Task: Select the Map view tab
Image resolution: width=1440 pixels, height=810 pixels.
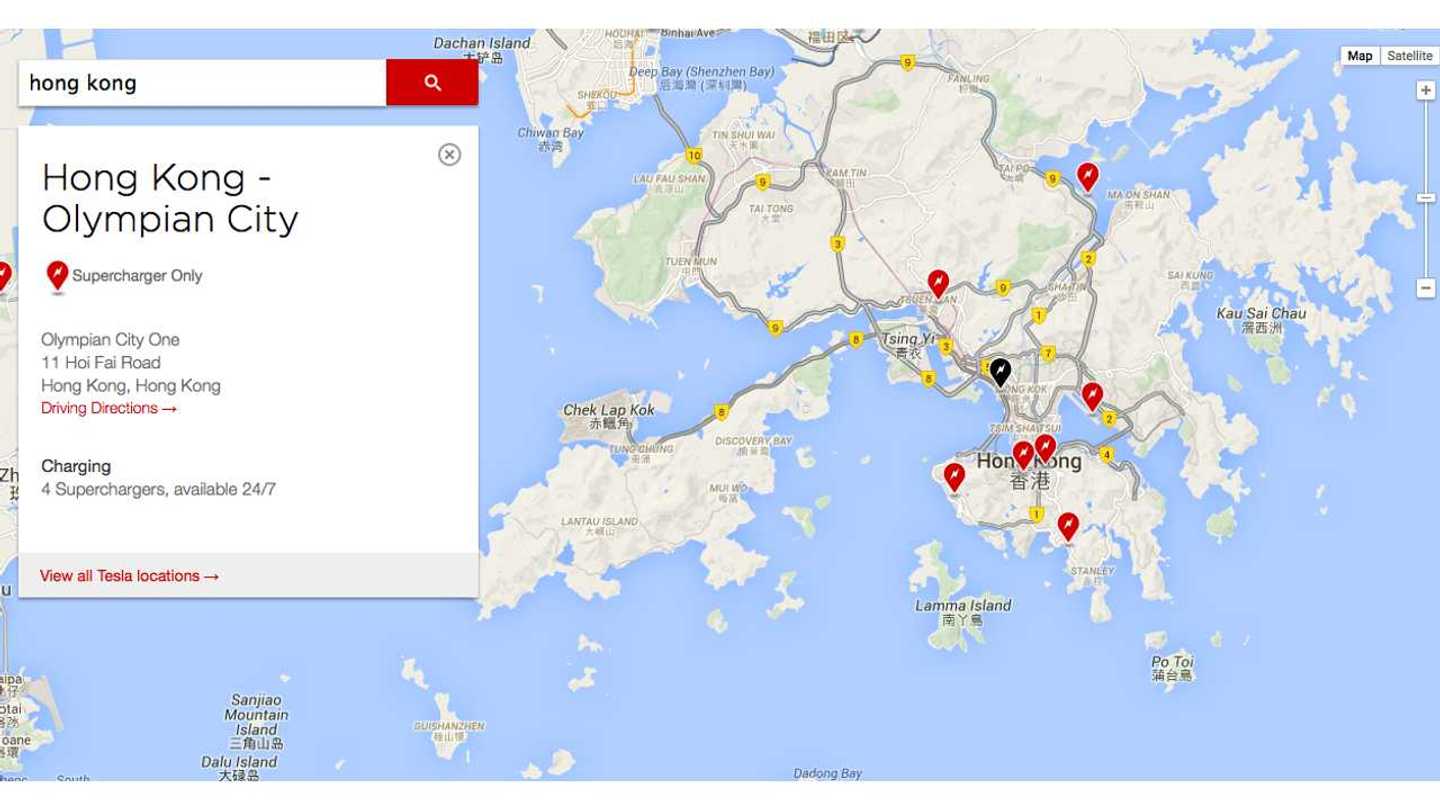Action: [1359, 56]
